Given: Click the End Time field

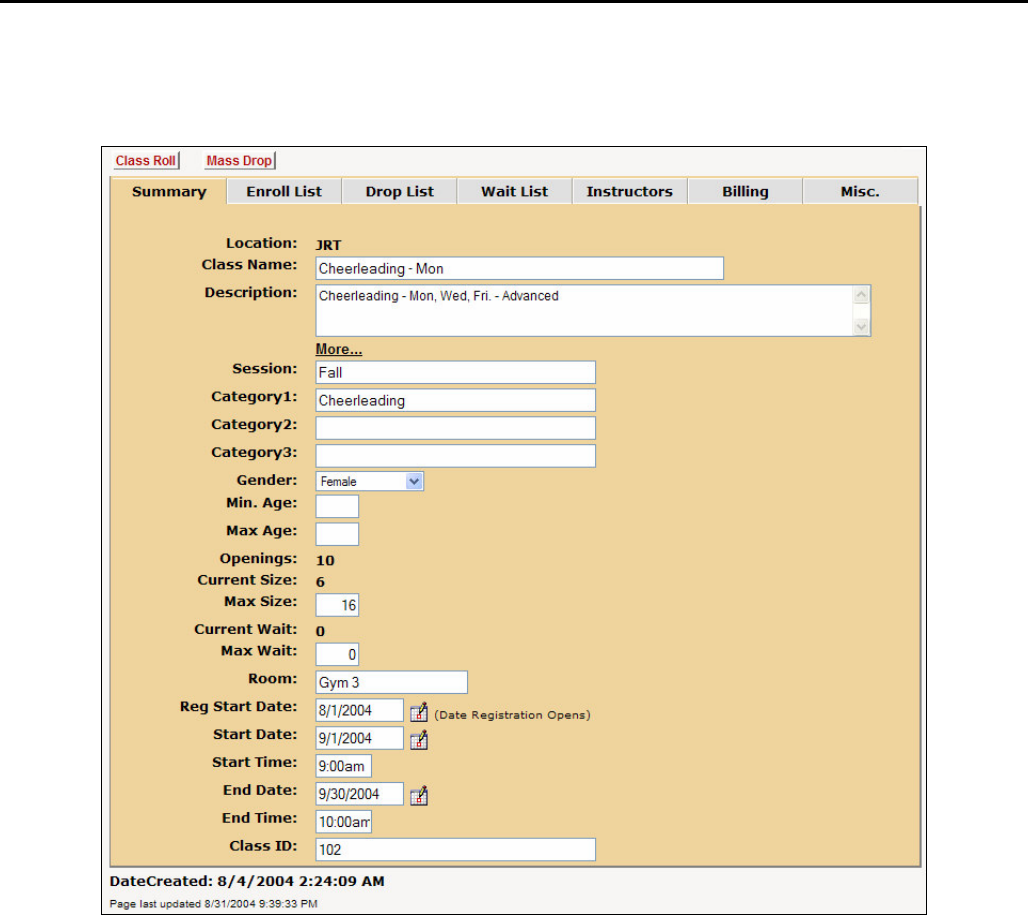Looking at the screenshot, I should [344, 822].
